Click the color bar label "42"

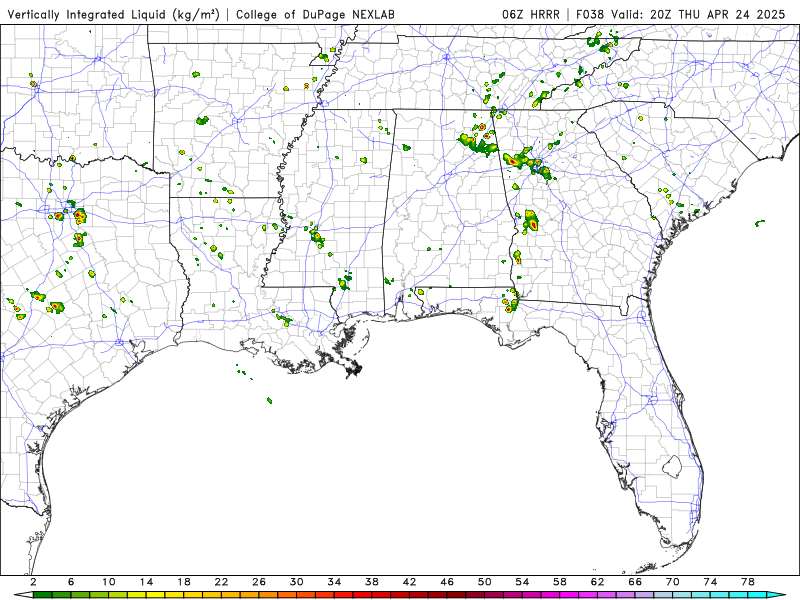[410, 582]
